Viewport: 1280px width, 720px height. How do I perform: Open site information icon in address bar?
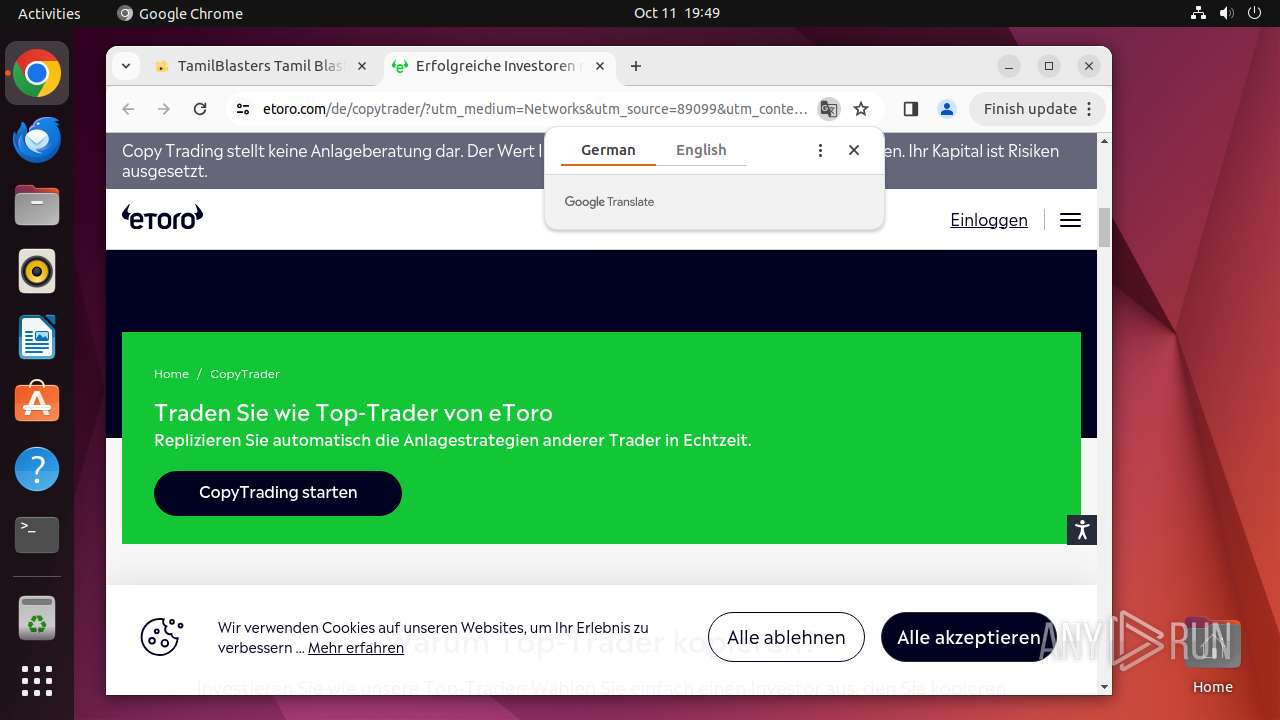[x=243, y=109]
